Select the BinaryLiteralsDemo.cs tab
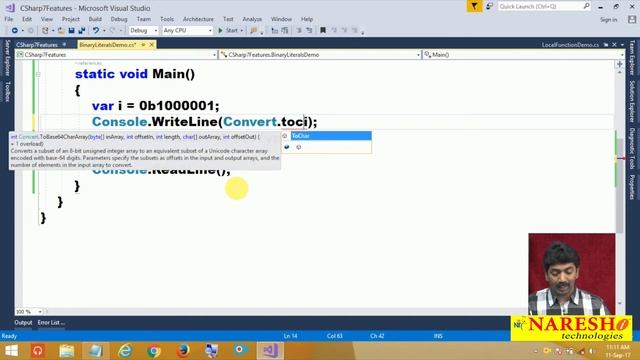This screenshot has height=360, width=640. [108, 45]
